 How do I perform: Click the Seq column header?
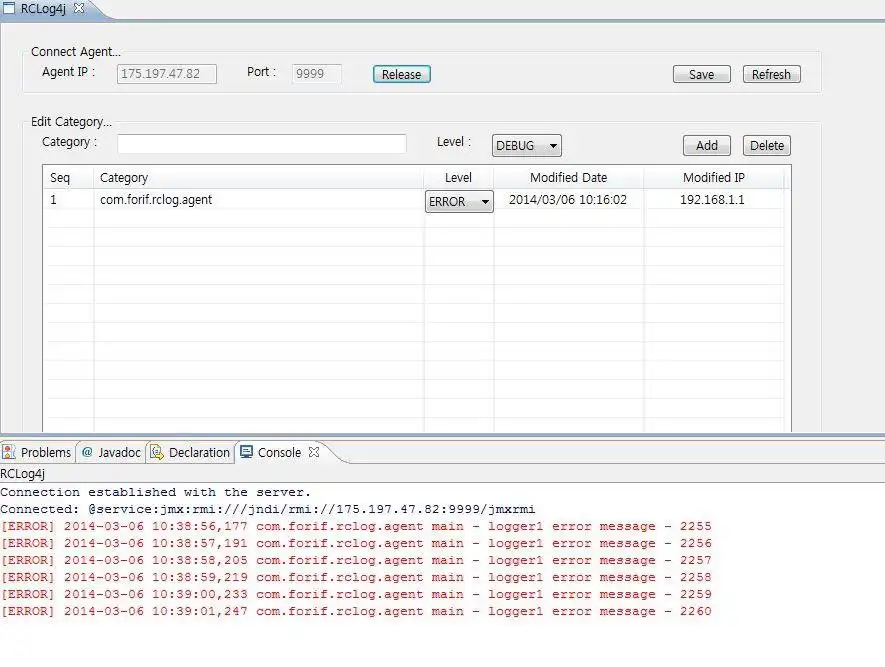[68, 178]
